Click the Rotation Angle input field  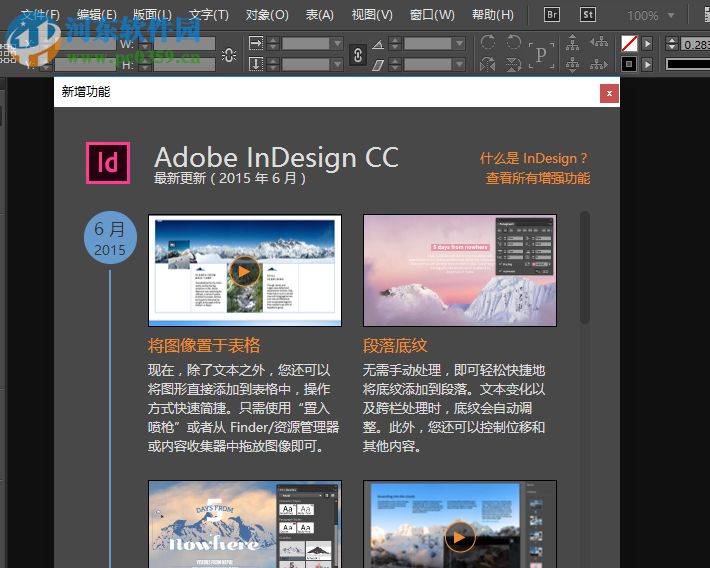click(x=428, y=43)
